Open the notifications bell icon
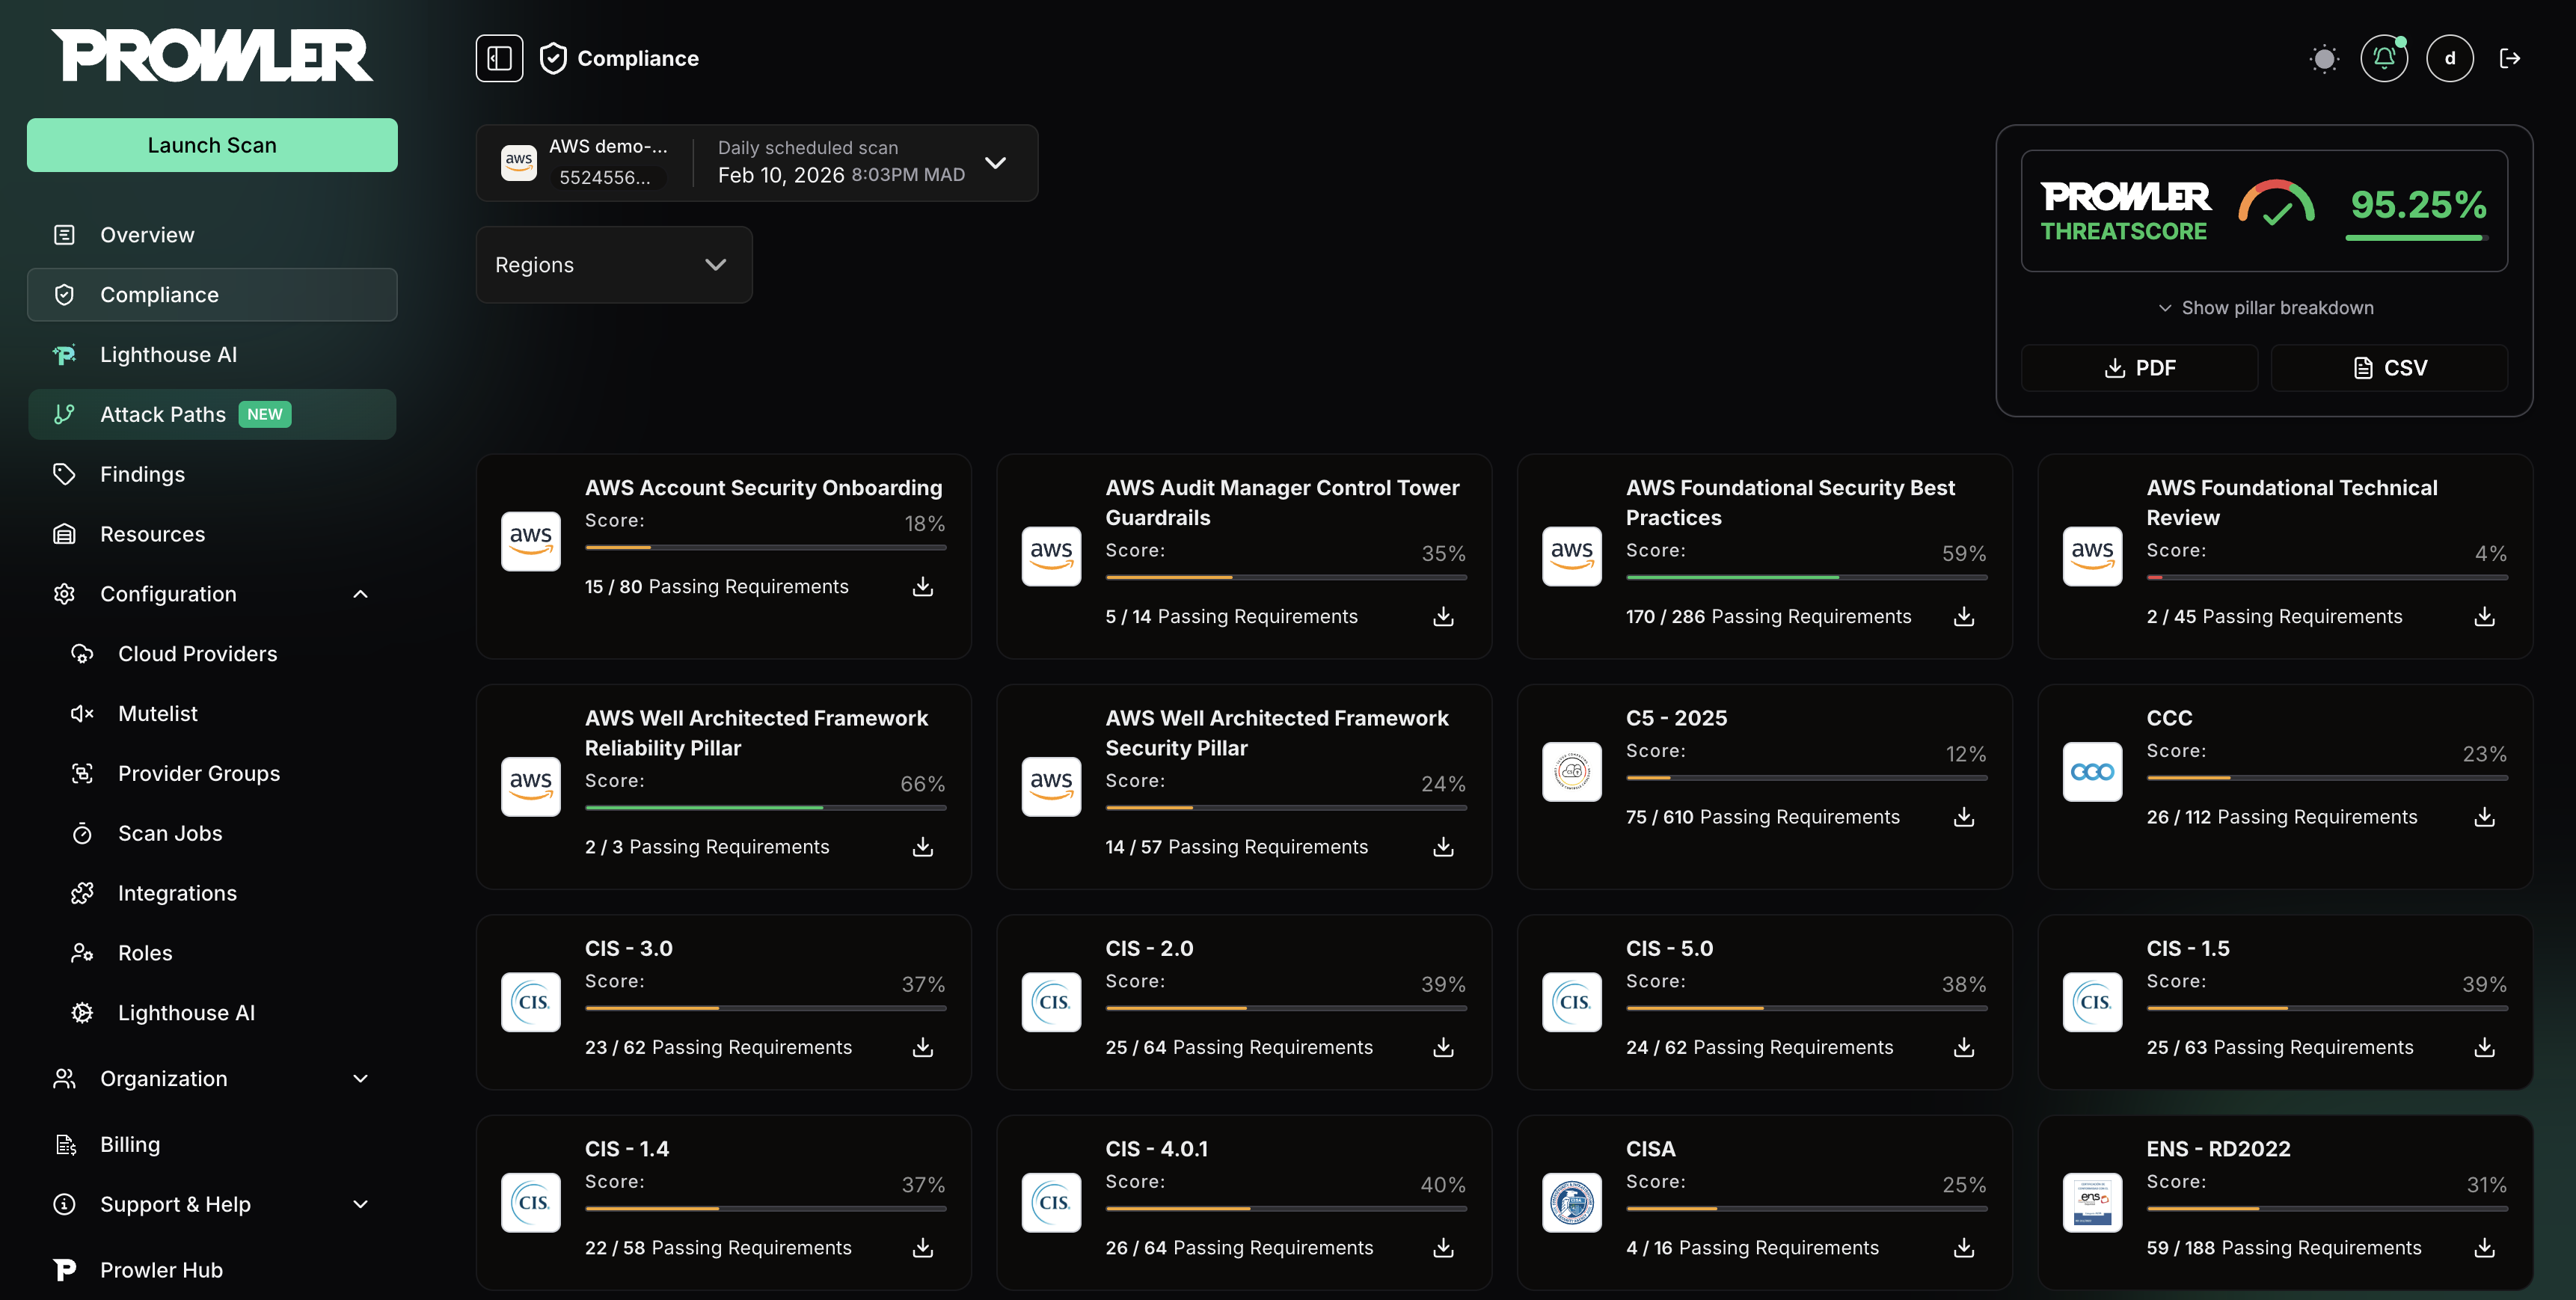Viewport: 2576px width, 1300px height. (x=2384, y=58)
